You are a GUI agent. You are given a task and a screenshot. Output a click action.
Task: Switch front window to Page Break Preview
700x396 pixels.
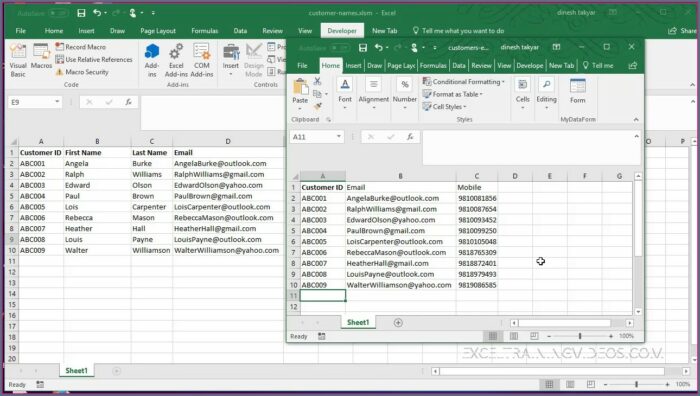[x=534, y=336]
